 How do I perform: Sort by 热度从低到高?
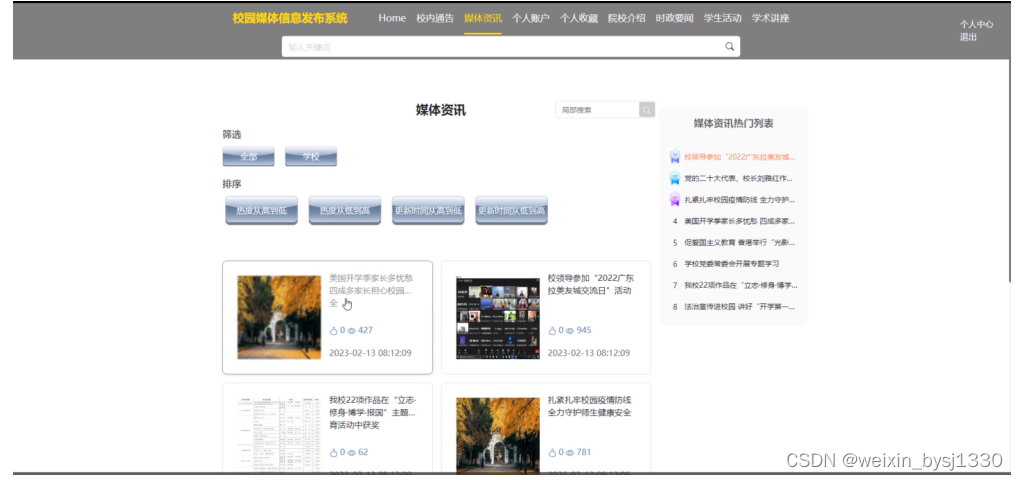click(x=345, y=210)
